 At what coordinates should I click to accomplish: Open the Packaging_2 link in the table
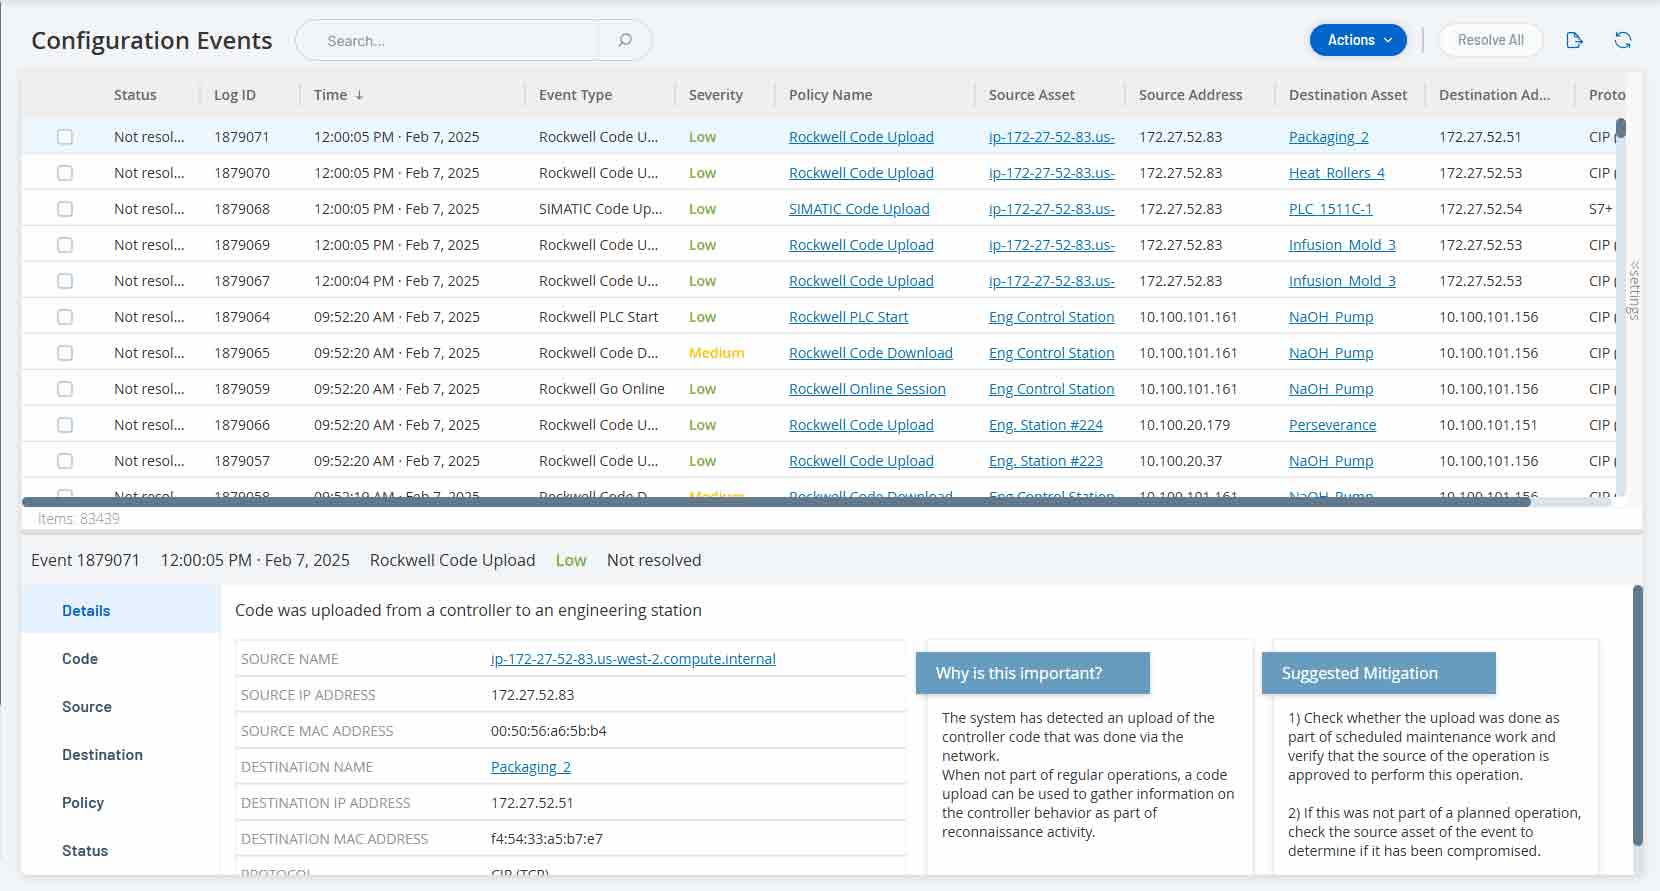[1328, 137]
